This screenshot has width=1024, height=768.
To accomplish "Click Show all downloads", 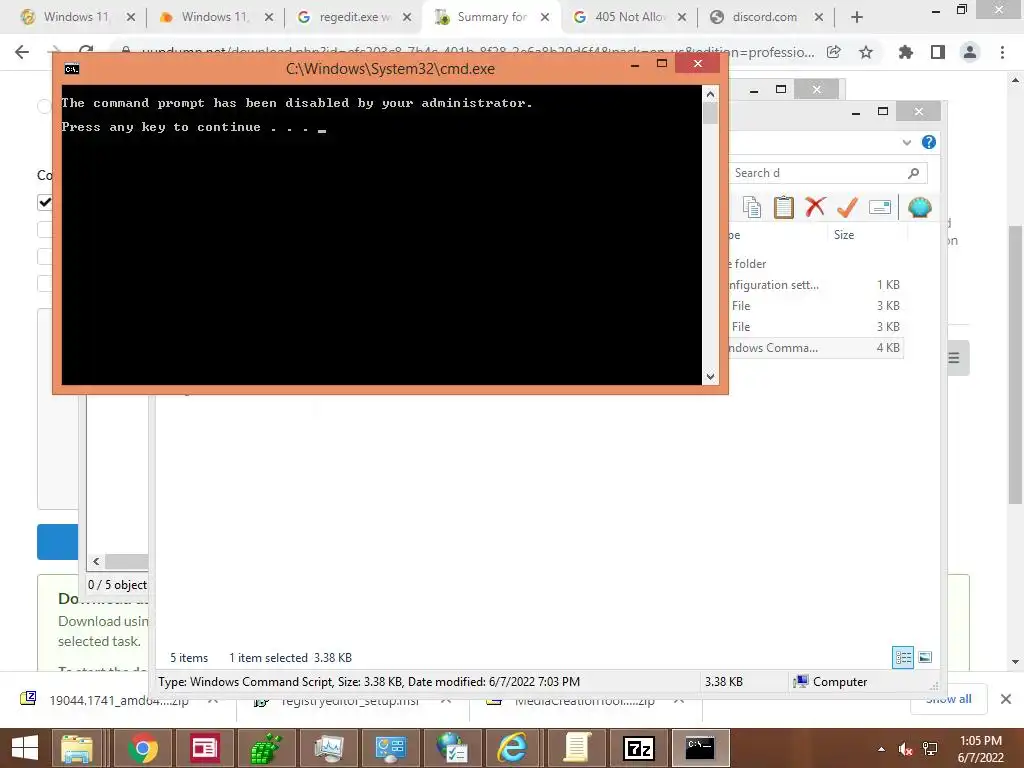I will [x=949, y=699].
